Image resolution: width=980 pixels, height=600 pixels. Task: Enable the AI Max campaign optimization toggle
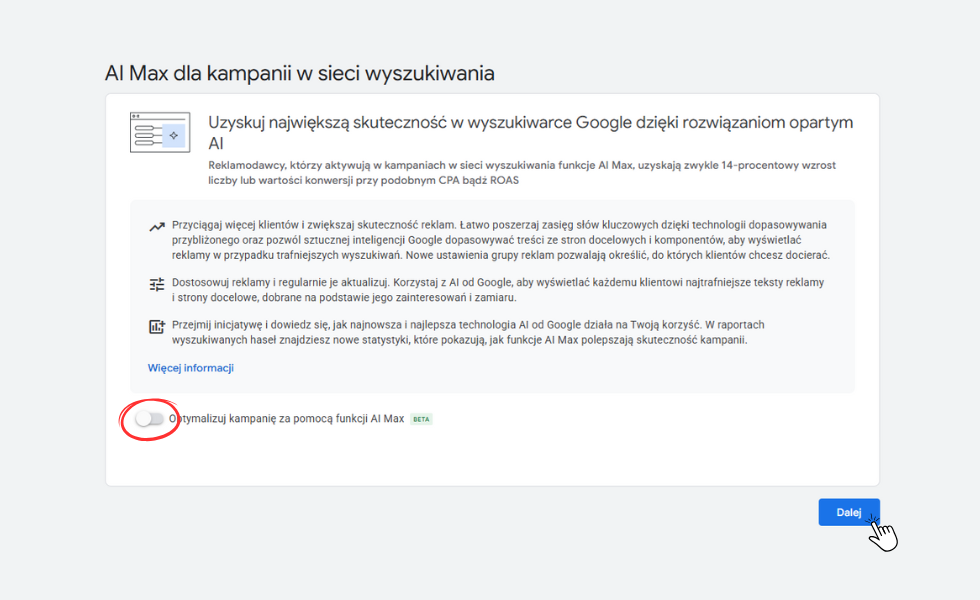(x=149, y=419)
